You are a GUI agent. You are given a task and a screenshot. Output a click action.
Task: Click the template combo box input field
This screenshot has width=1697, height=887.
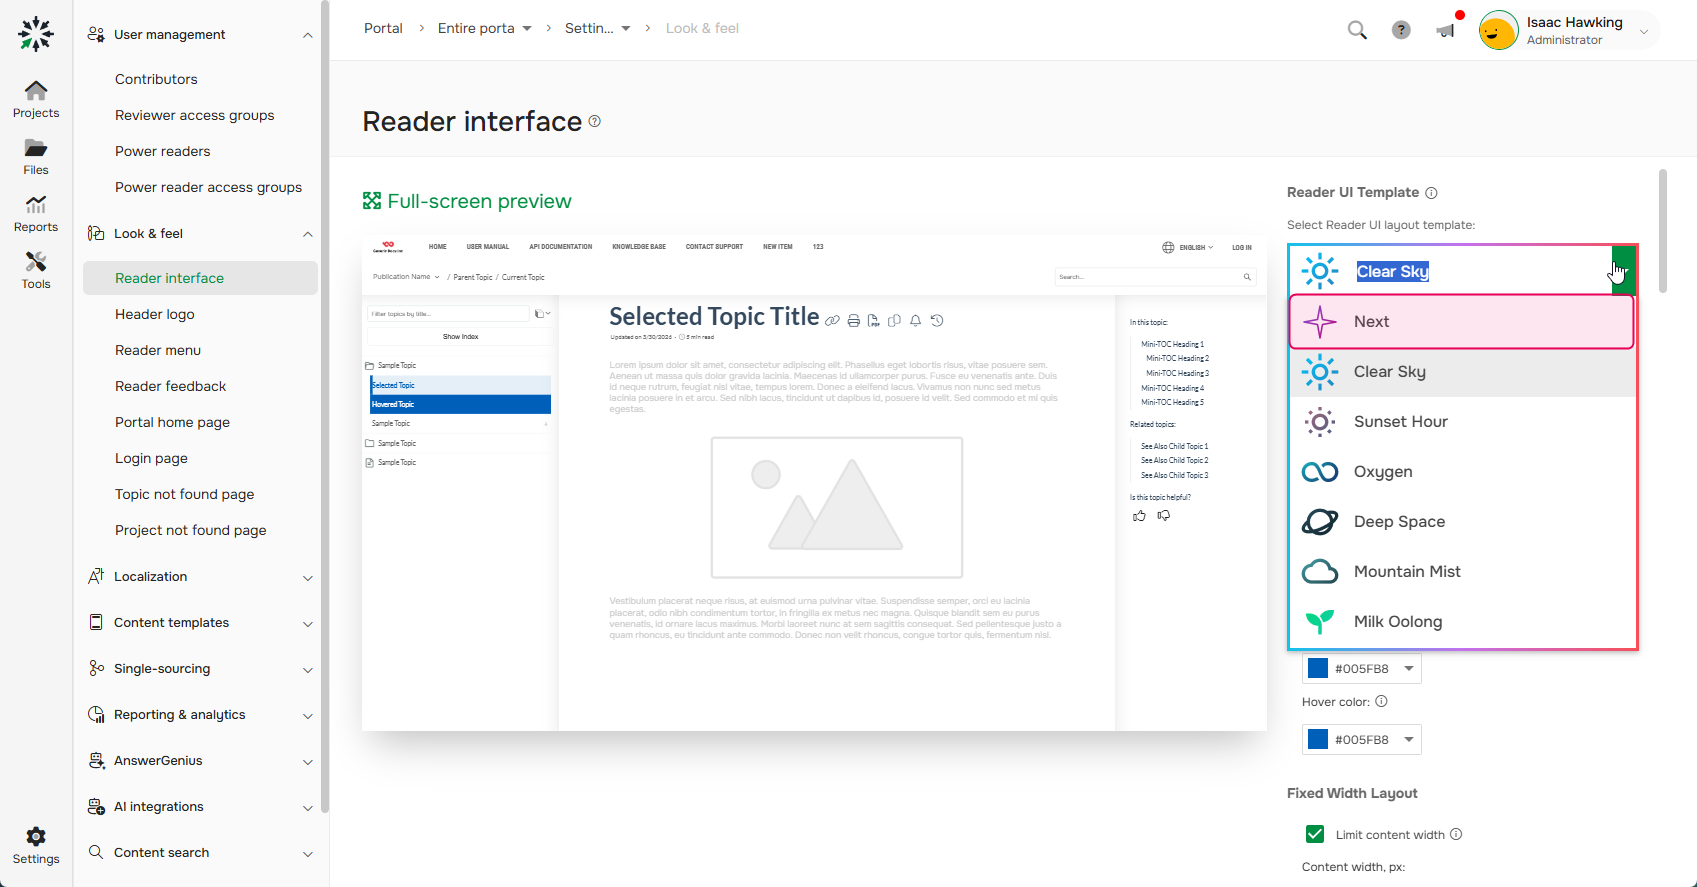click(1450, 271)
